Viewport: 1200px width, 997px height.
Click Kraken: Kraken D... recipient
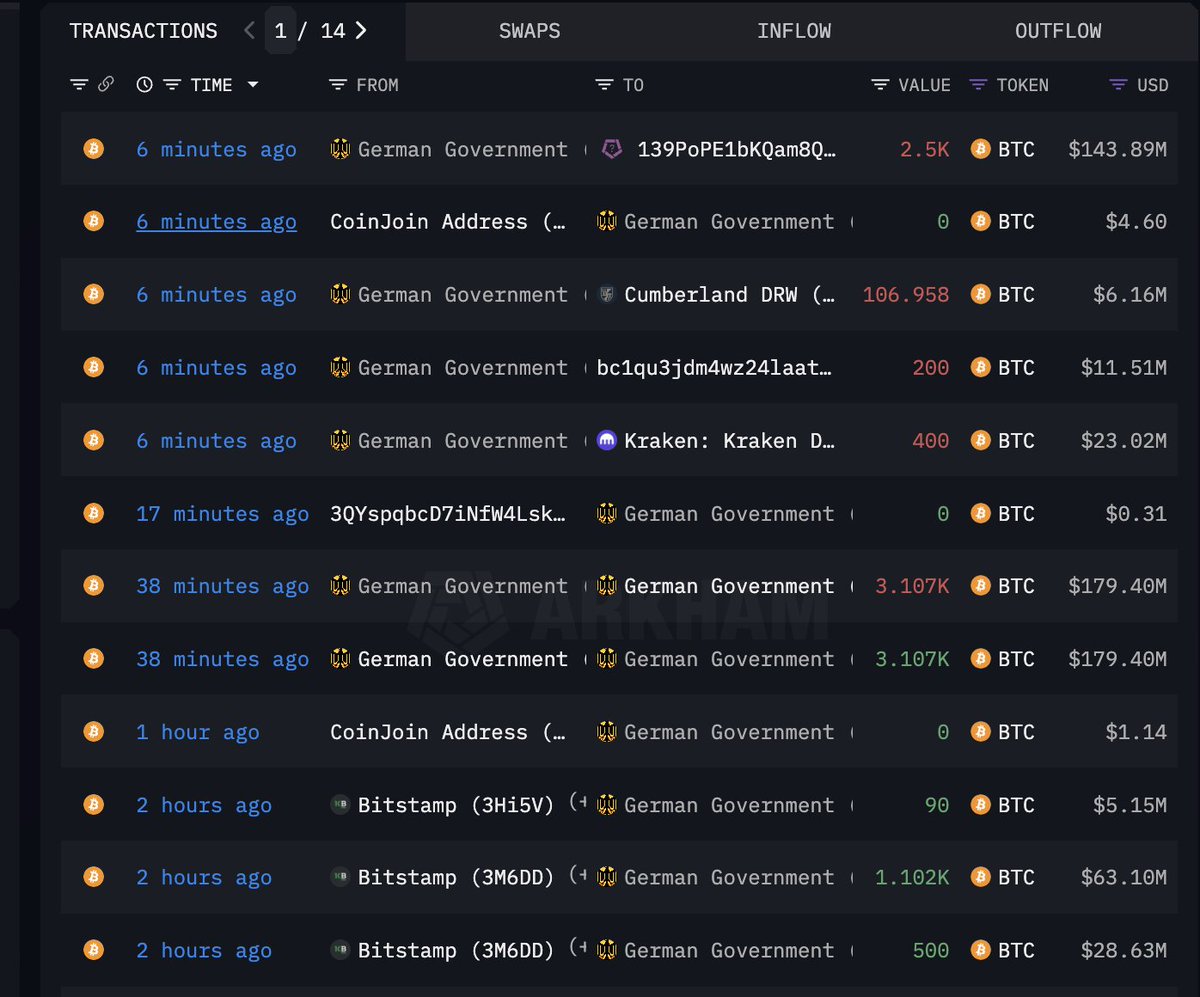(729, 441)
